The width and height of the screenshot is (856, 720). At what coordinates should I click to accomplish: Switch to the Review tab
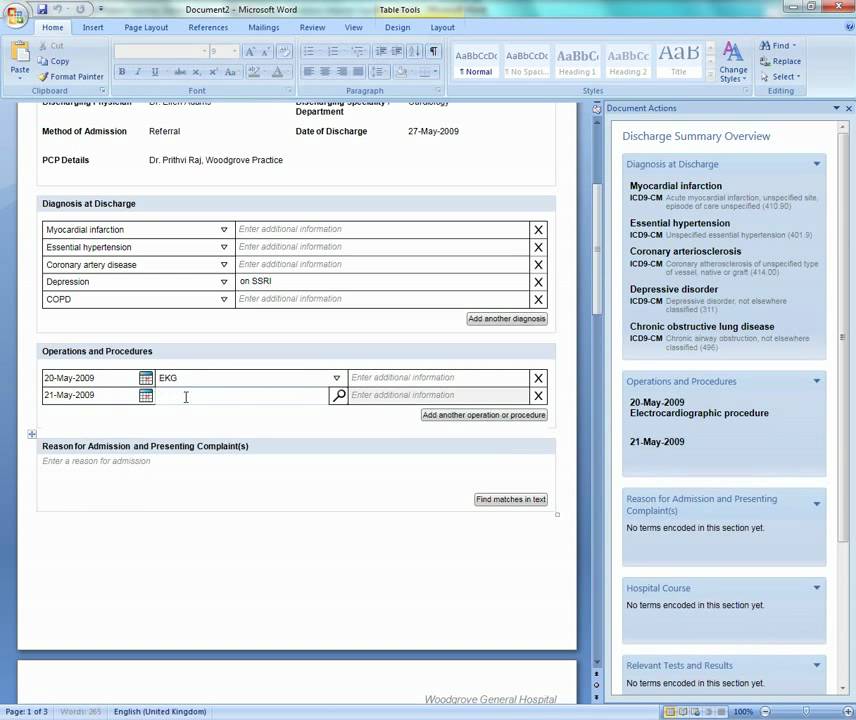tap(312, 27)
